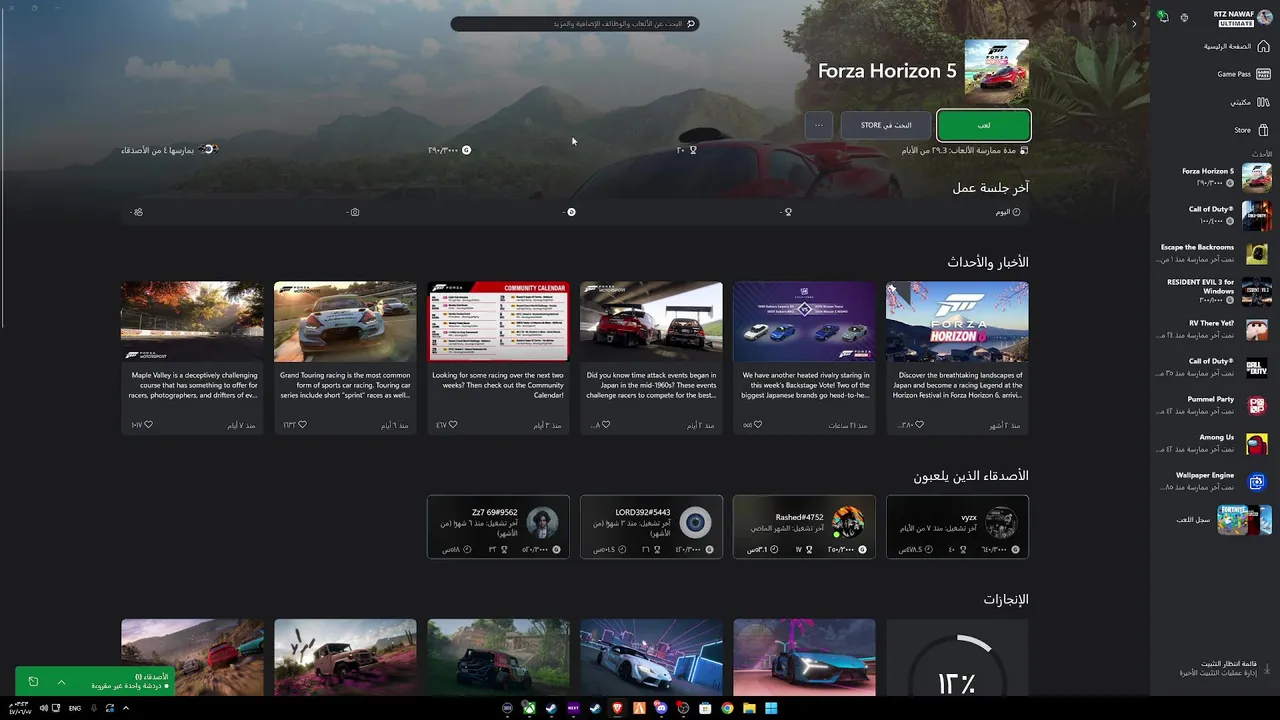This screenshot has width=1280, height=720.
Task: Select Among Us in sidebar
Action: pos(1214,443)
